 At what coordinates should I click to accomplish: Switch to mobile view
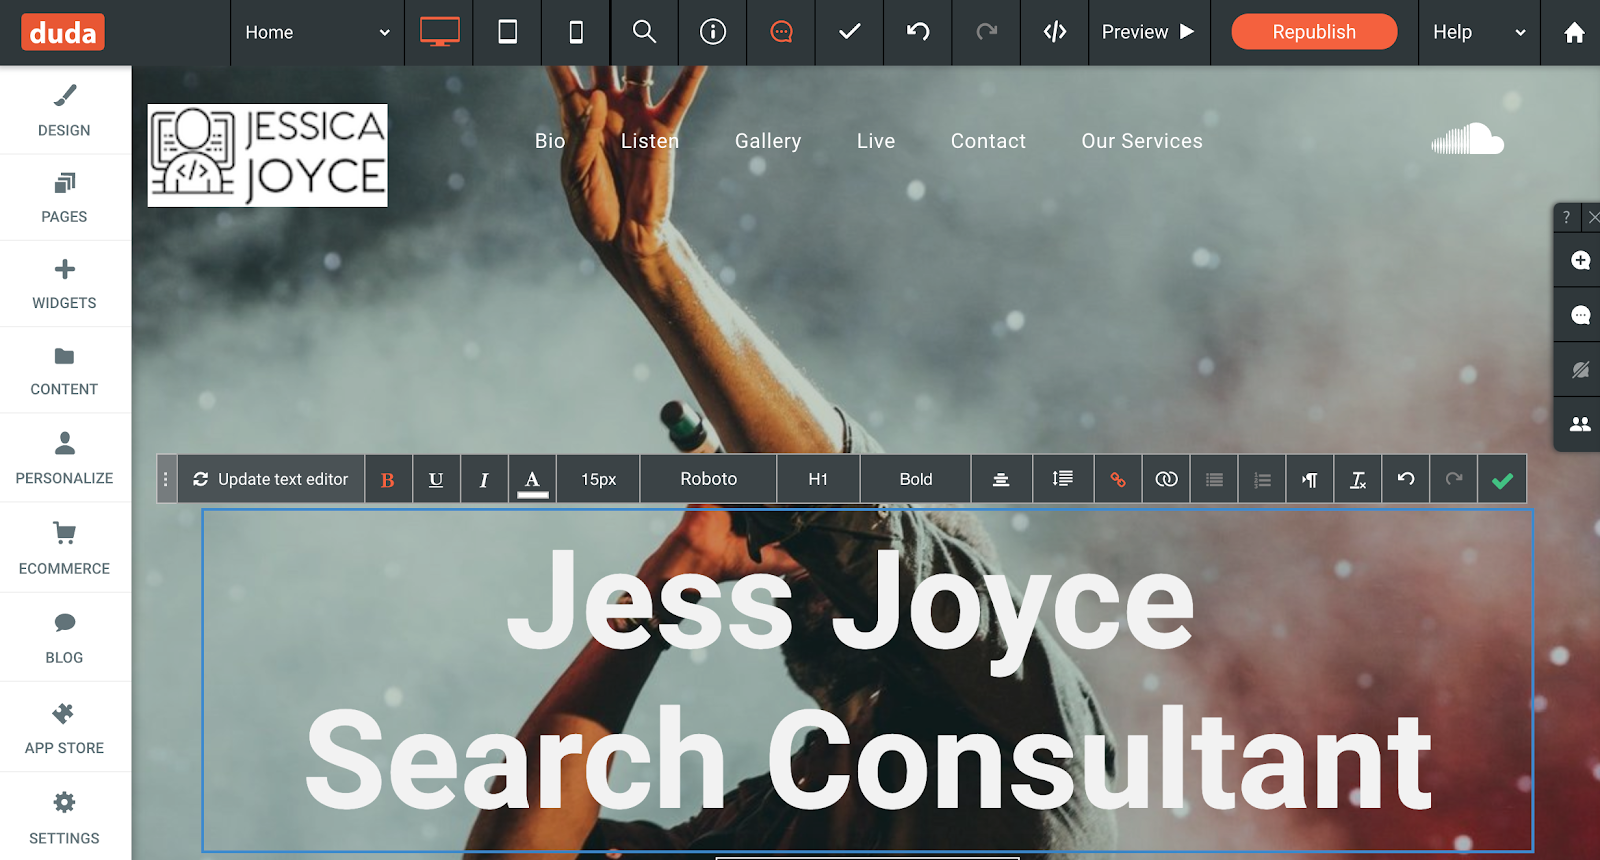576,32
